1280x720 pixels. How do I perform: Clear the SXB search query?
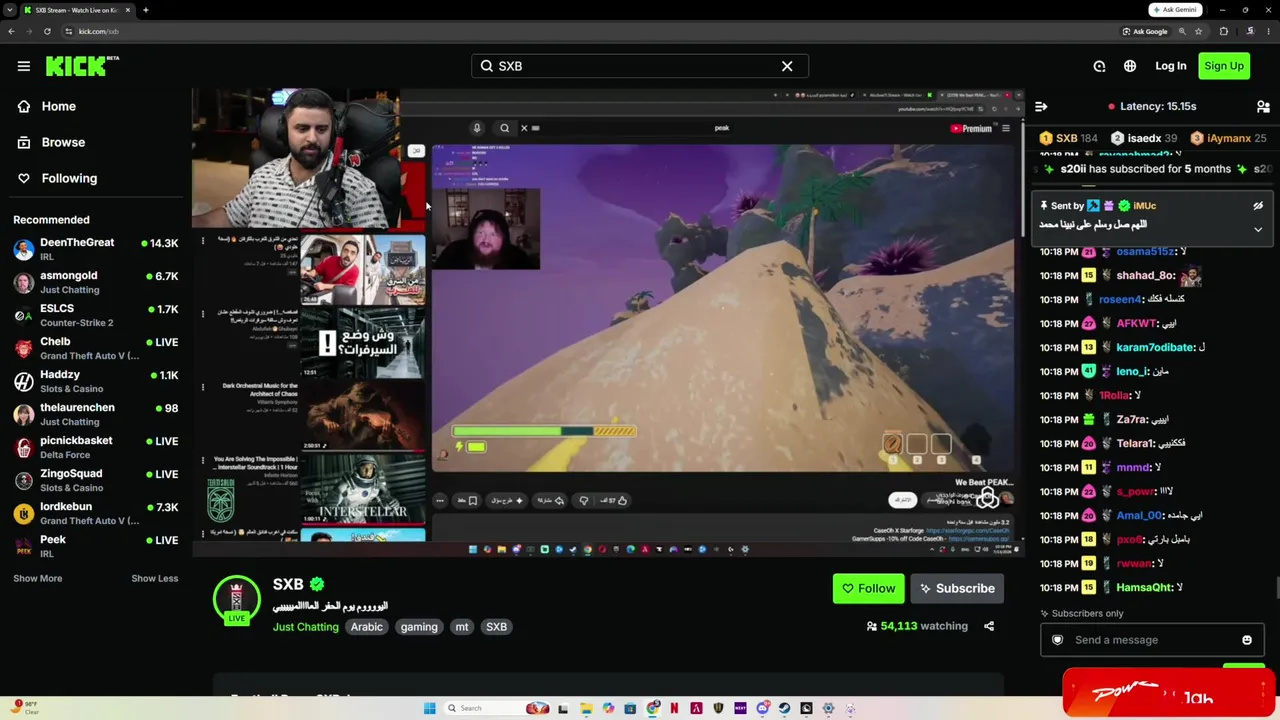787,66
